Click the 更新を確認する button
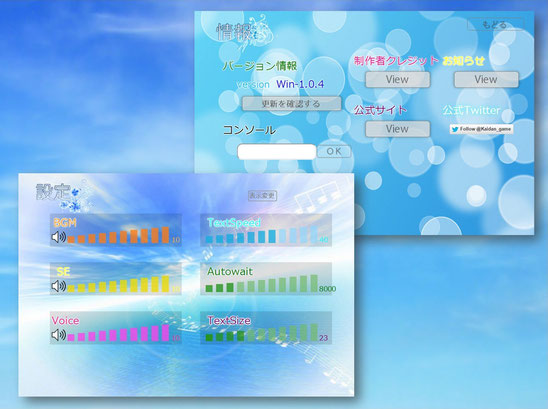The width and height of the screenshot is (548, 409). coord(291,104)
